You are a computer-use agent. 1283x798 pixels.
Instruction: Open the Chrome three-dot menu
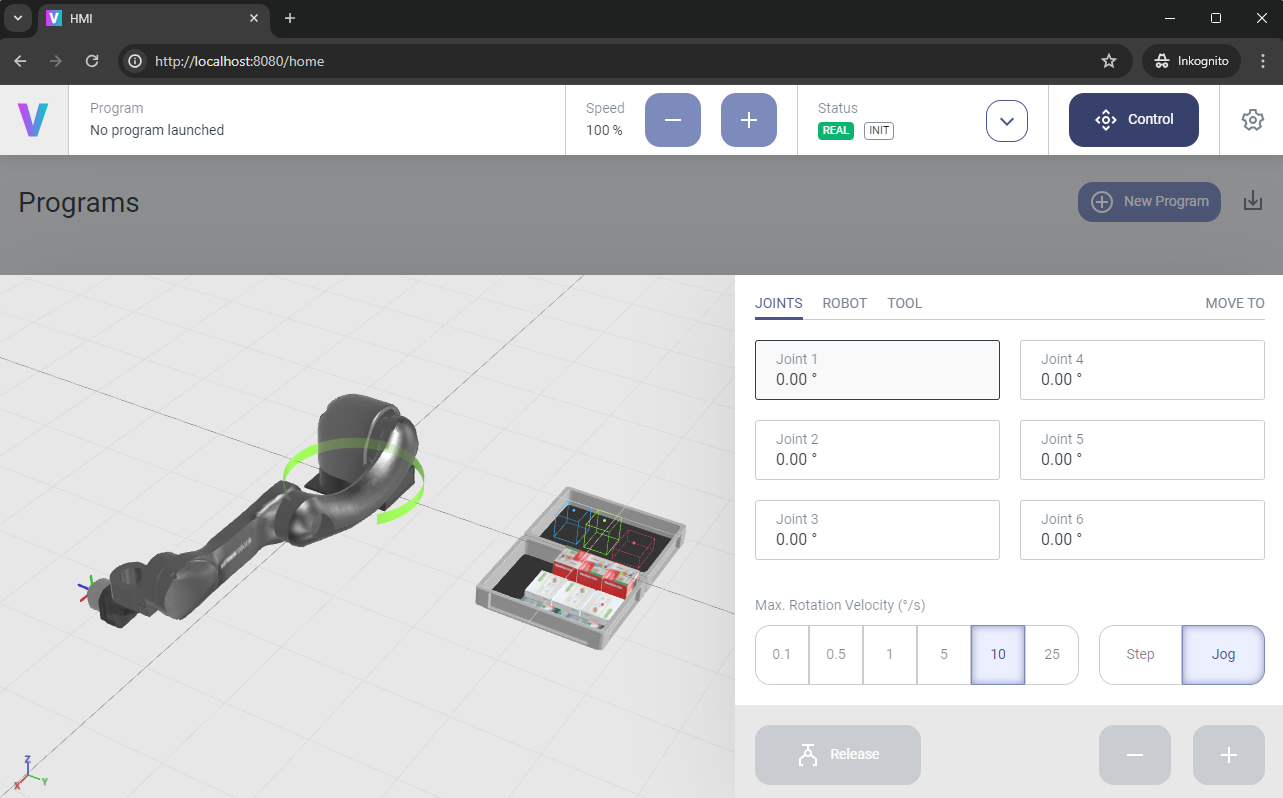pyautogui.click(x=1262, y=61)
